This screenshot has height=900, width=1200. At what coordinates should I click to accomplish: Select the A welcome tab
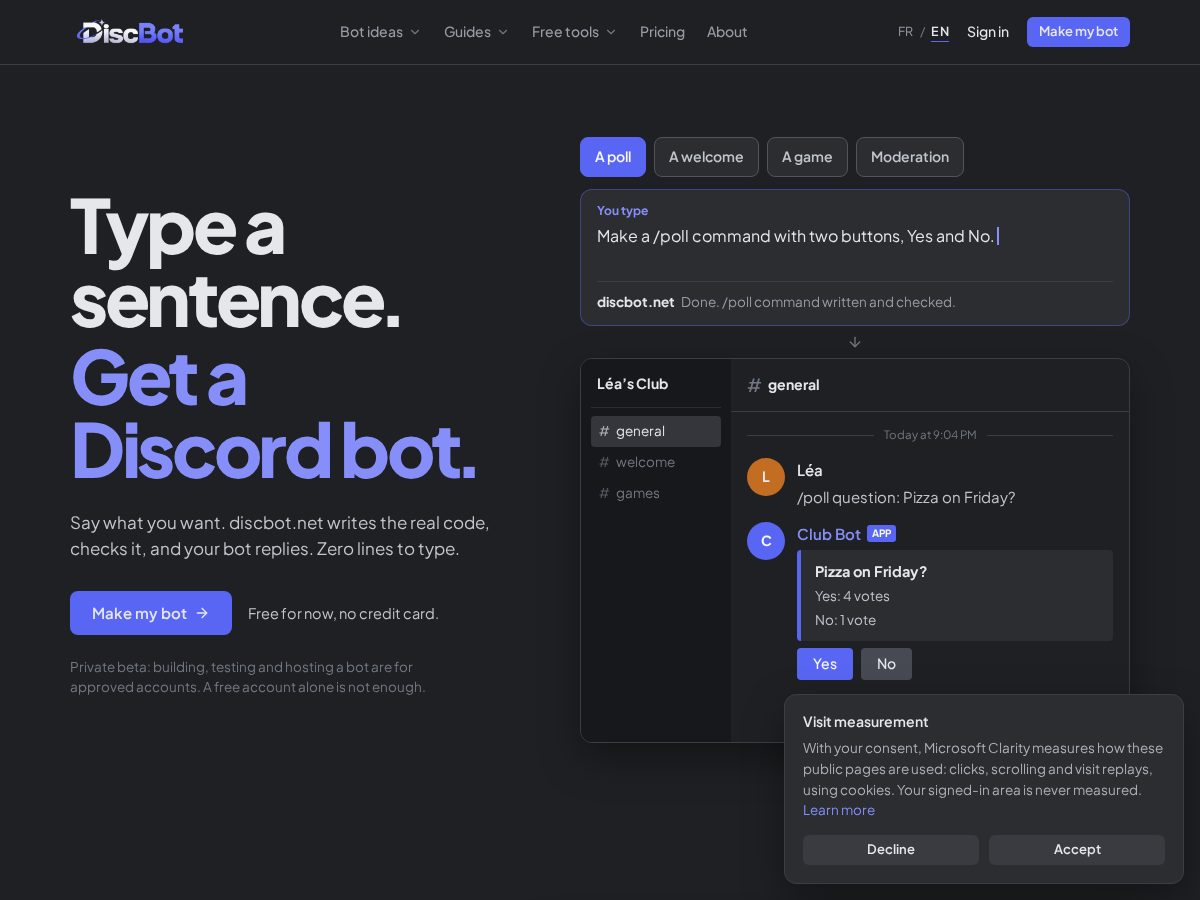706,157
